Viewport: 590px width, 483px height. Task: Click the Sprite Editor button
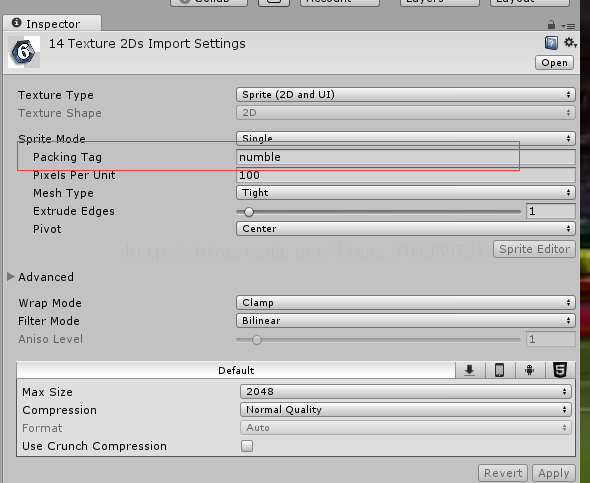tap(534, 249)
